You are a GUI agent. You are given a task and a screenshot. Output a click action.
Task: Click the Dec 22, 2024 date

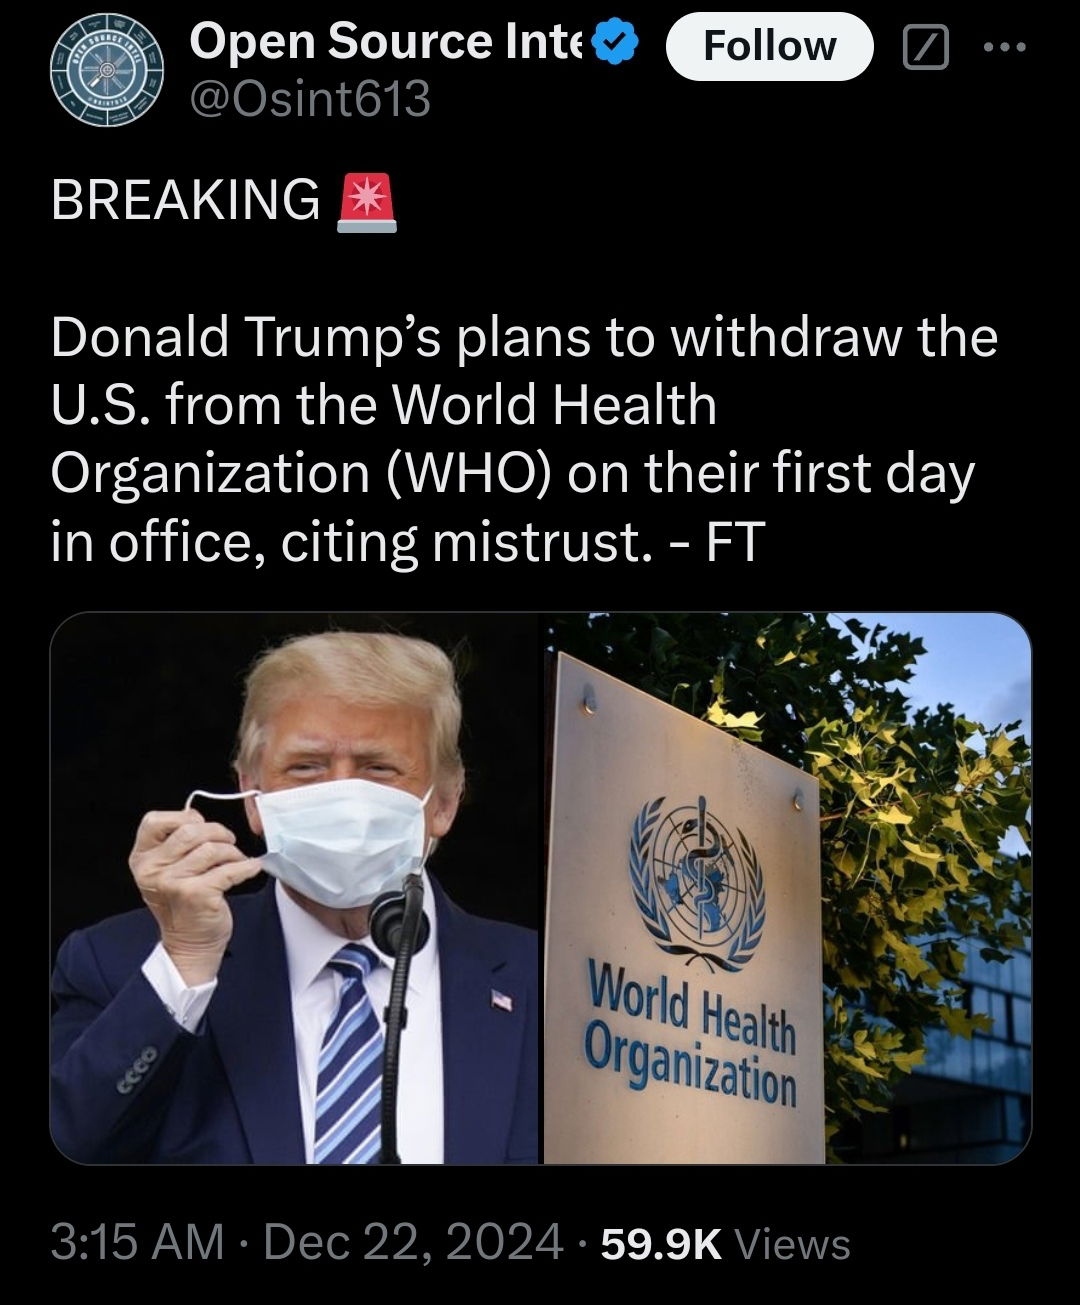pyautogui.click(x=413, y=1243)
